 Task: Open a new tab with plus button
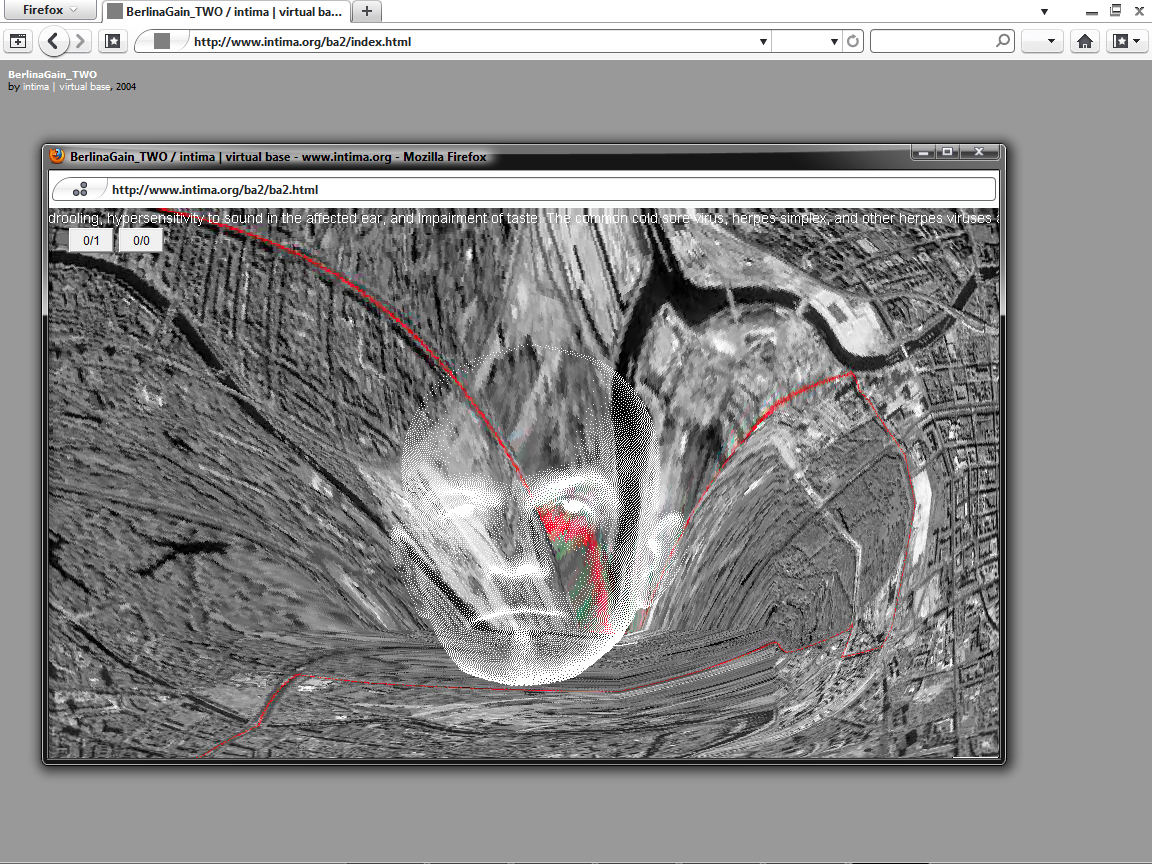pyautogui.click(x=367, y=11)
